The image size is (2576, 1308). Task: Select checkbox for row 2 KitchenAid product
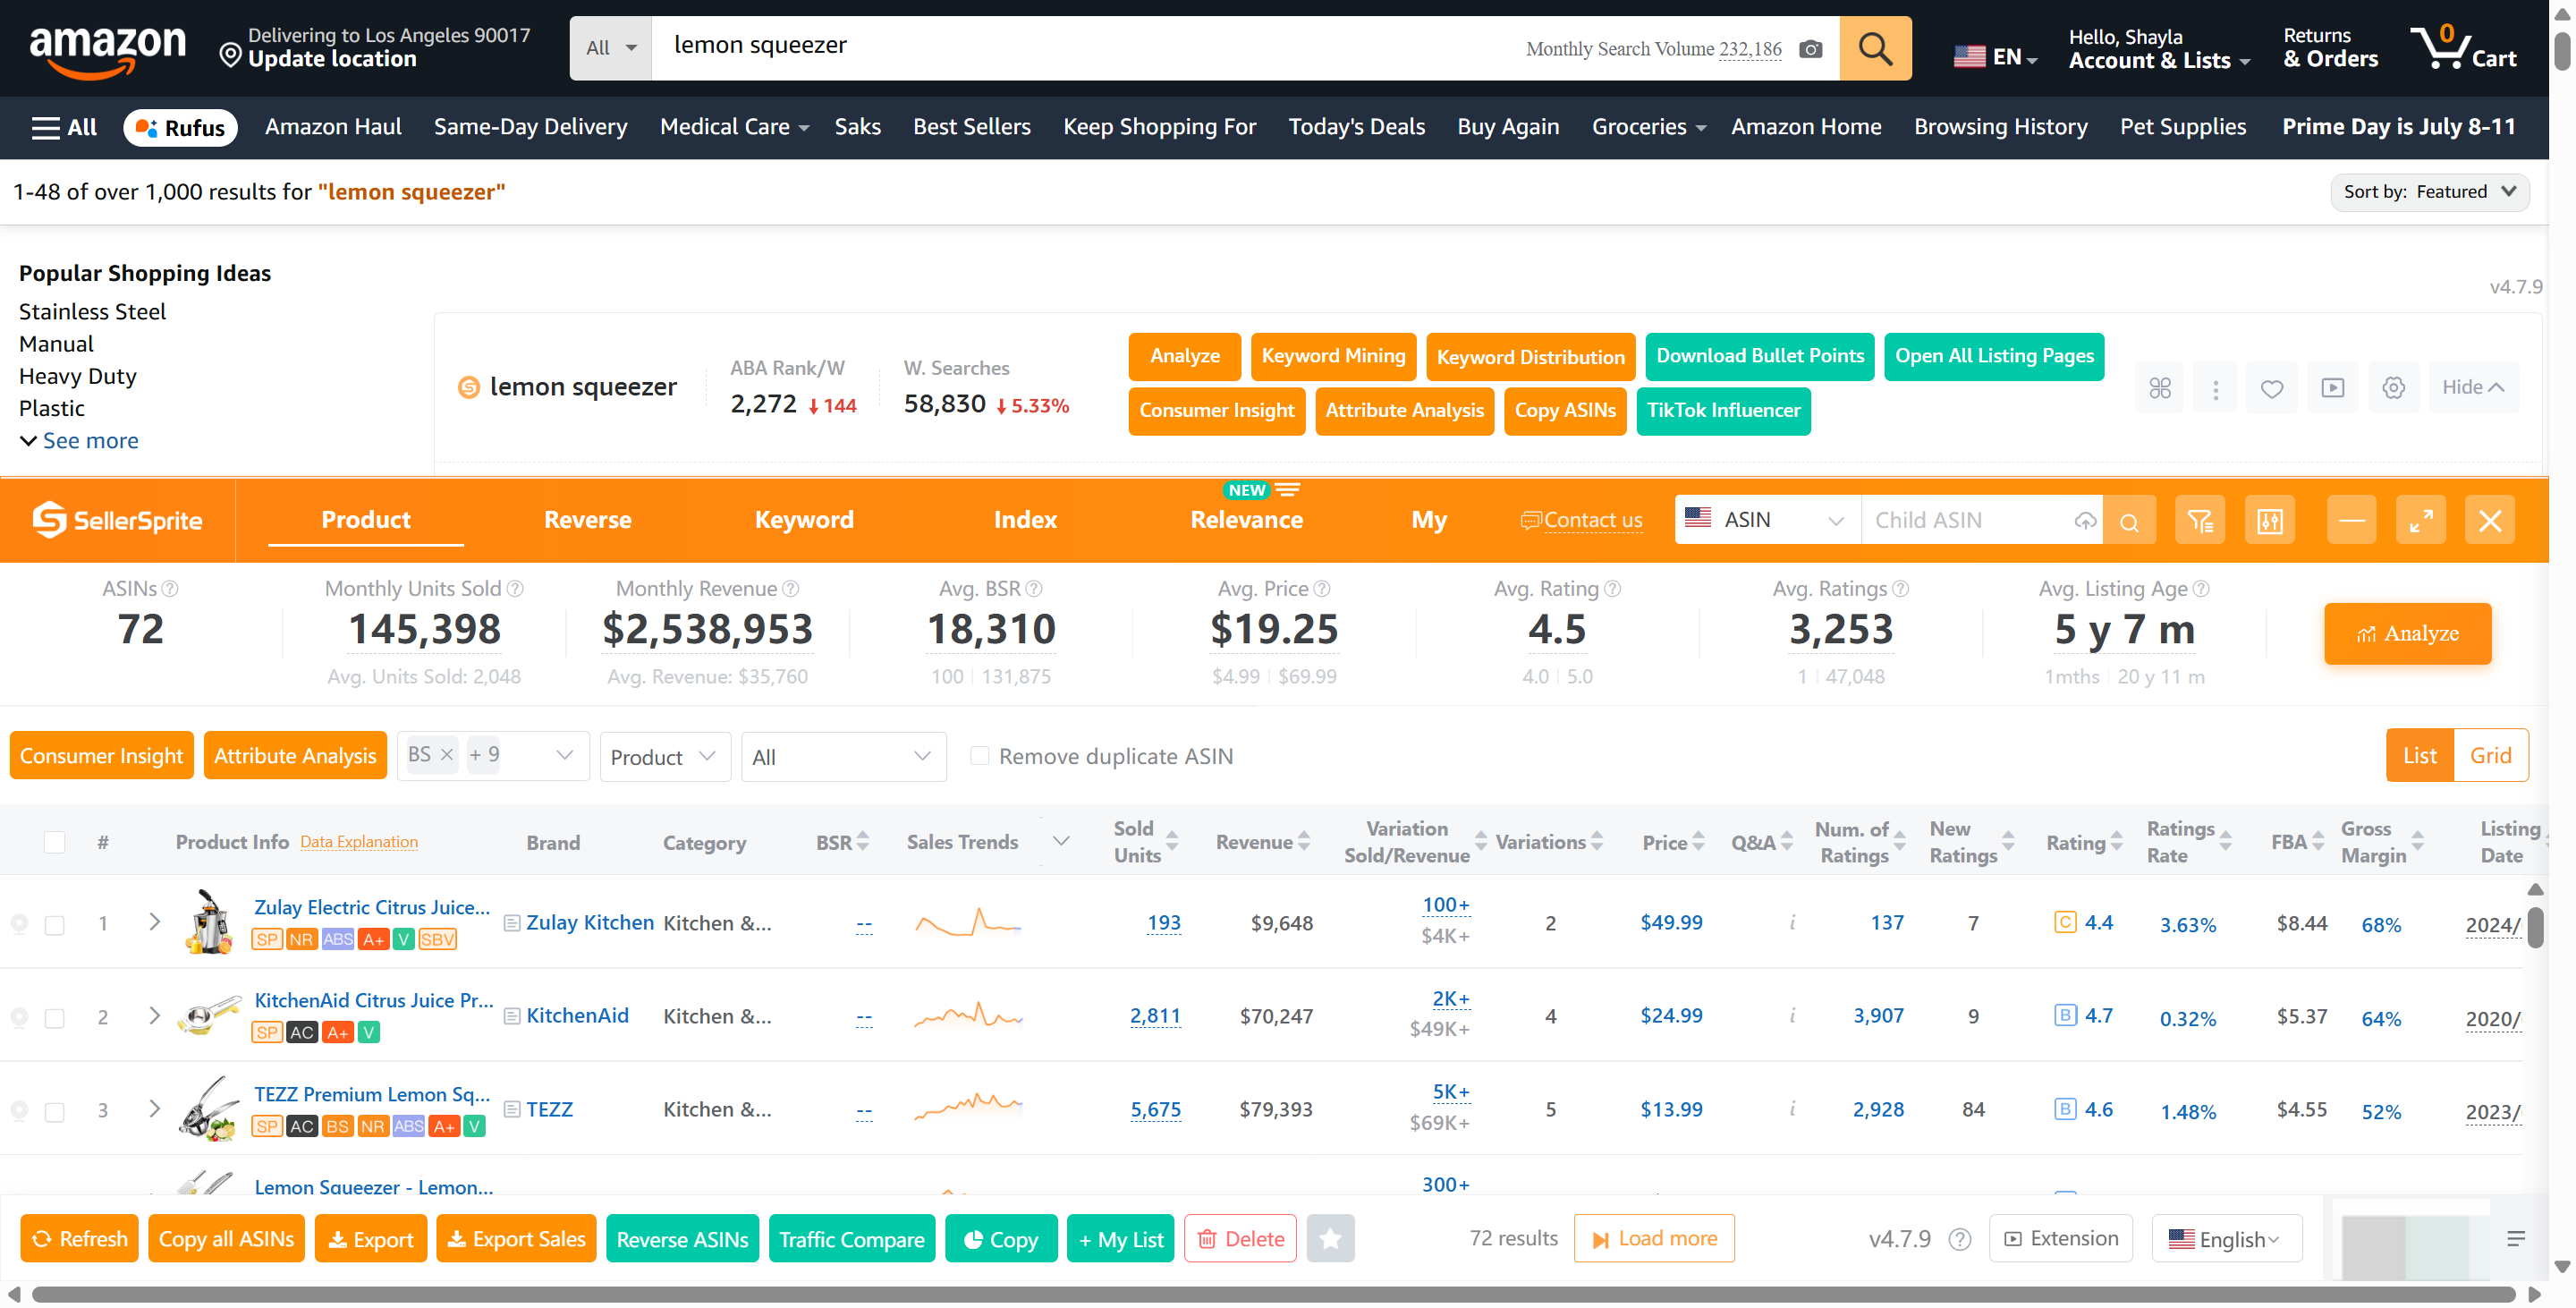[x=55, y=1018]
